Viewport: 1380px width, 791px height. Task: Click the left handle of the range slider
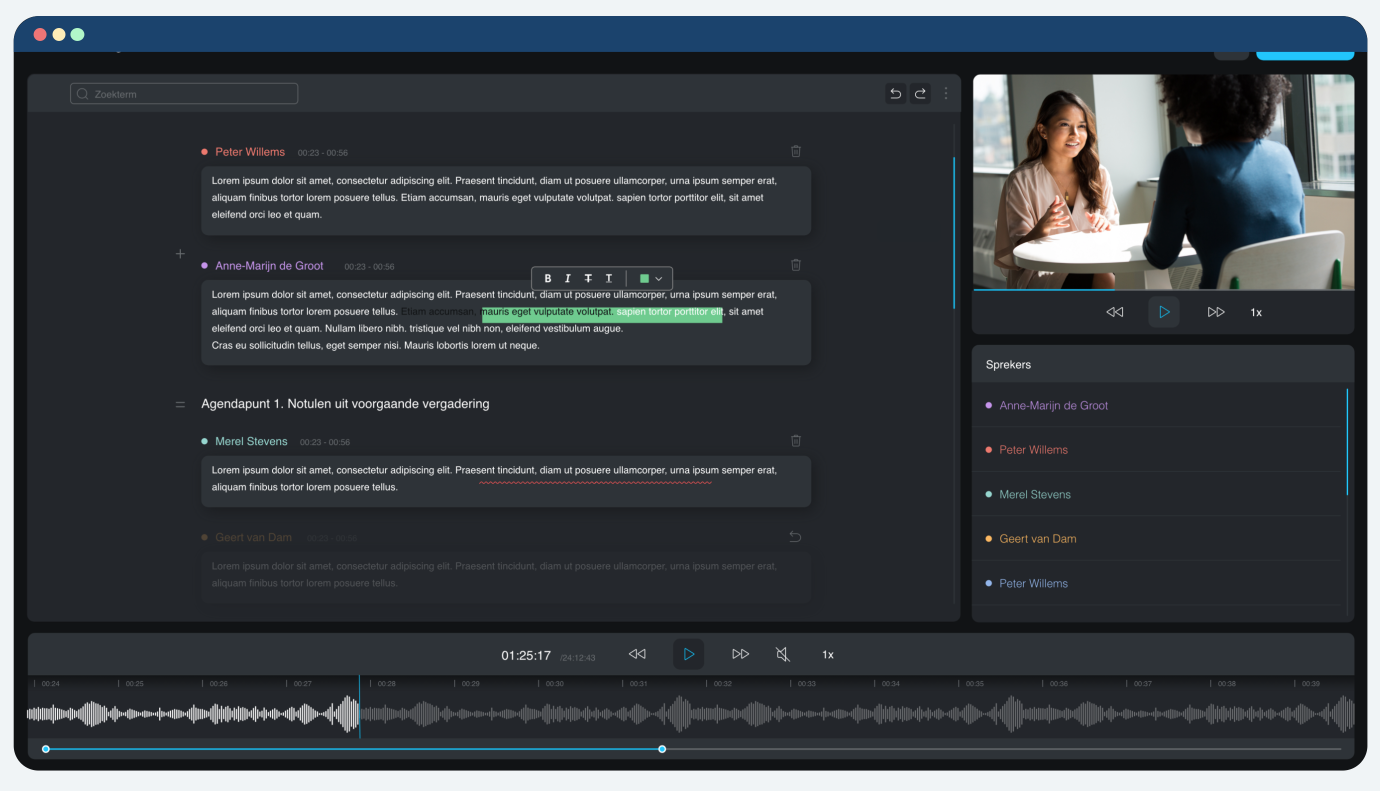46,749
